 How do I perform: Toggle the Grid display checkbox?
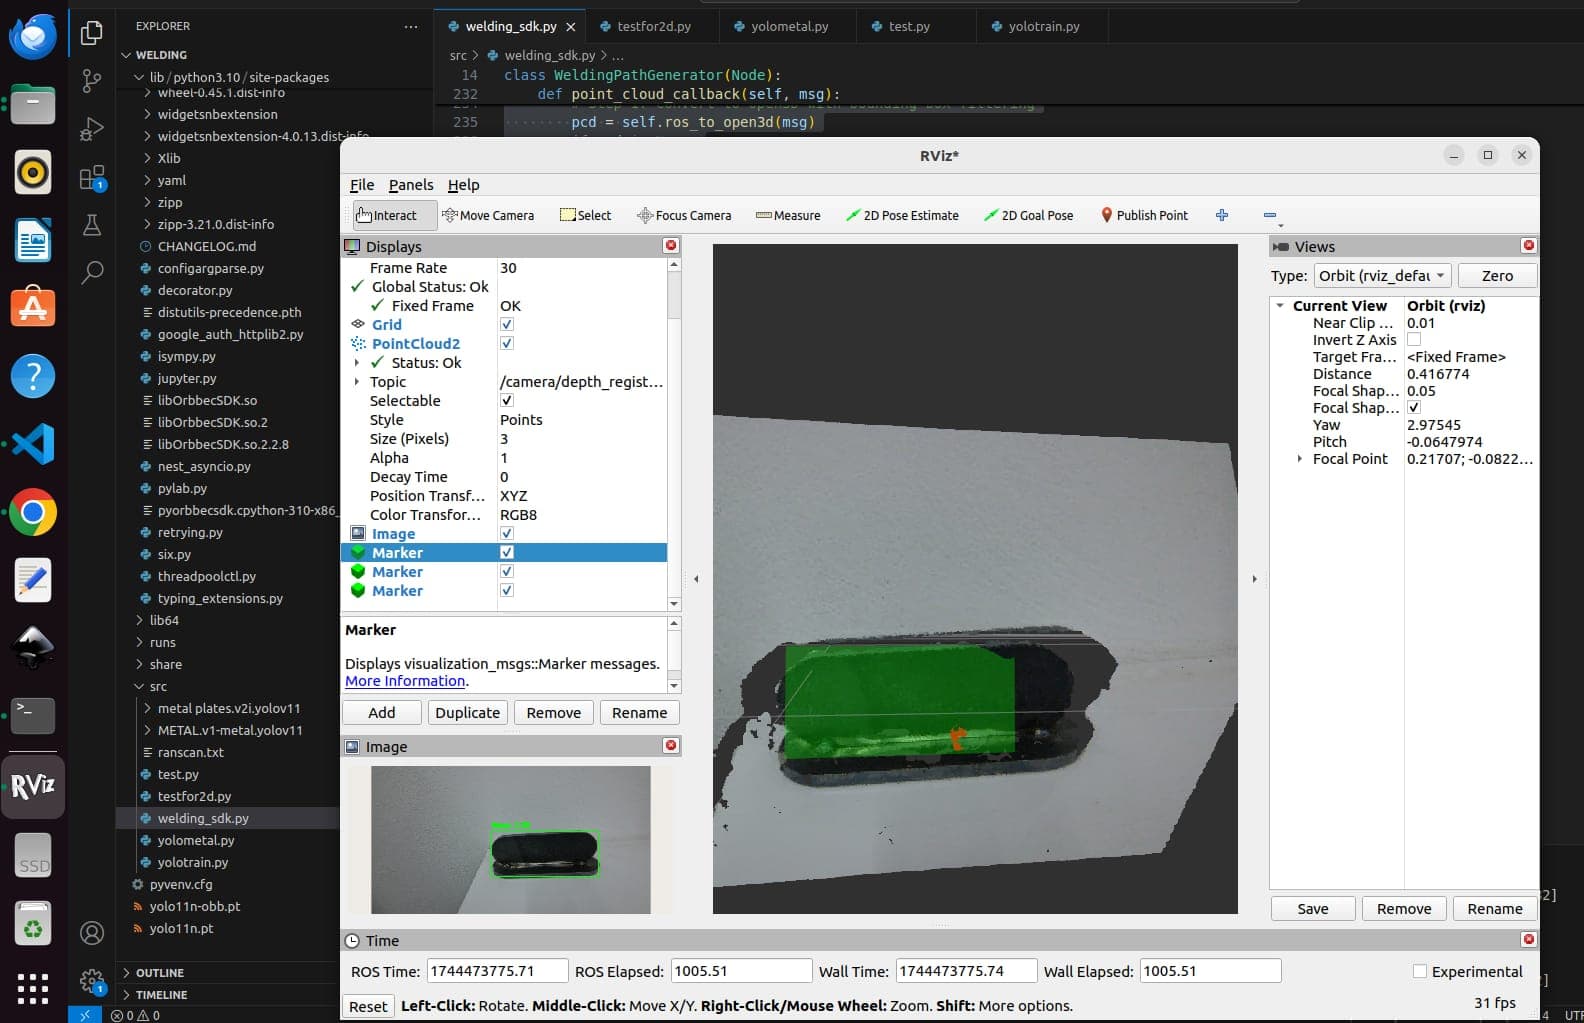(507, 324)
